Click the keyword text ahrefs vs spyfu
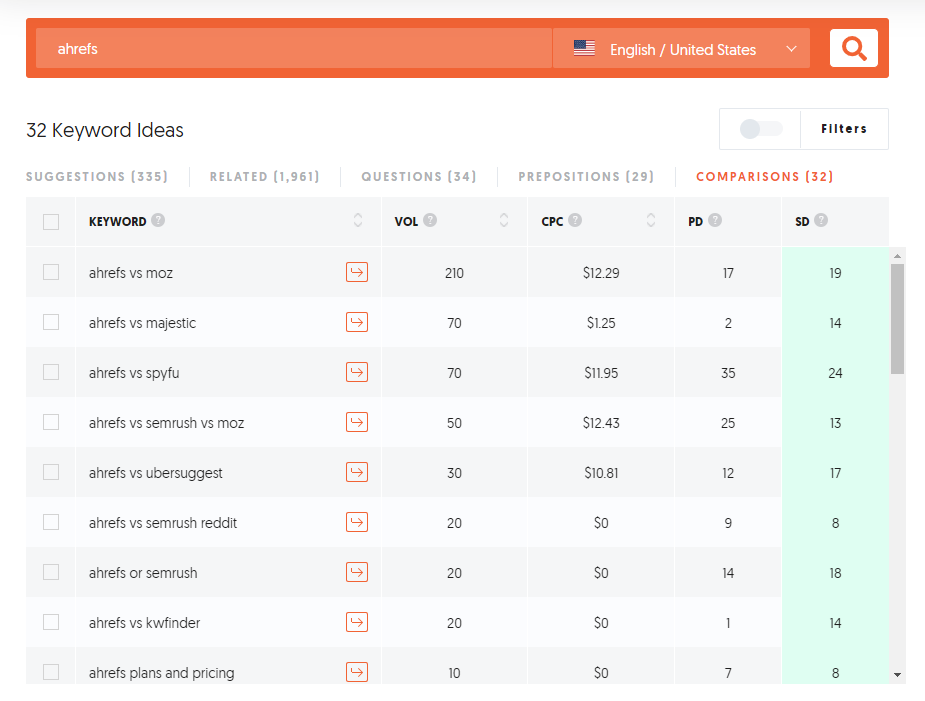 (134, 373)
